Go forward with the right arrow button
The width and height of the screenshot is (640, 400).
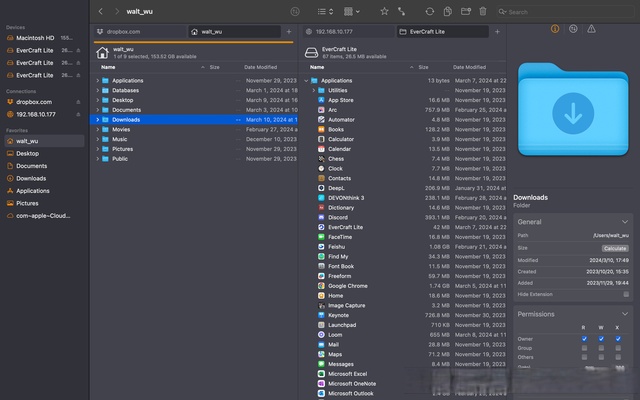[117, 11]
